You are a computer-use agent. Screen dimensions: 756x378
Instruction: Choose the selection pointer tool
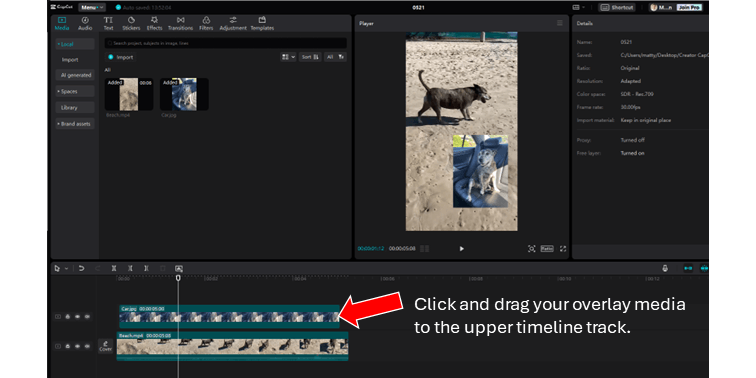point(57,269)
